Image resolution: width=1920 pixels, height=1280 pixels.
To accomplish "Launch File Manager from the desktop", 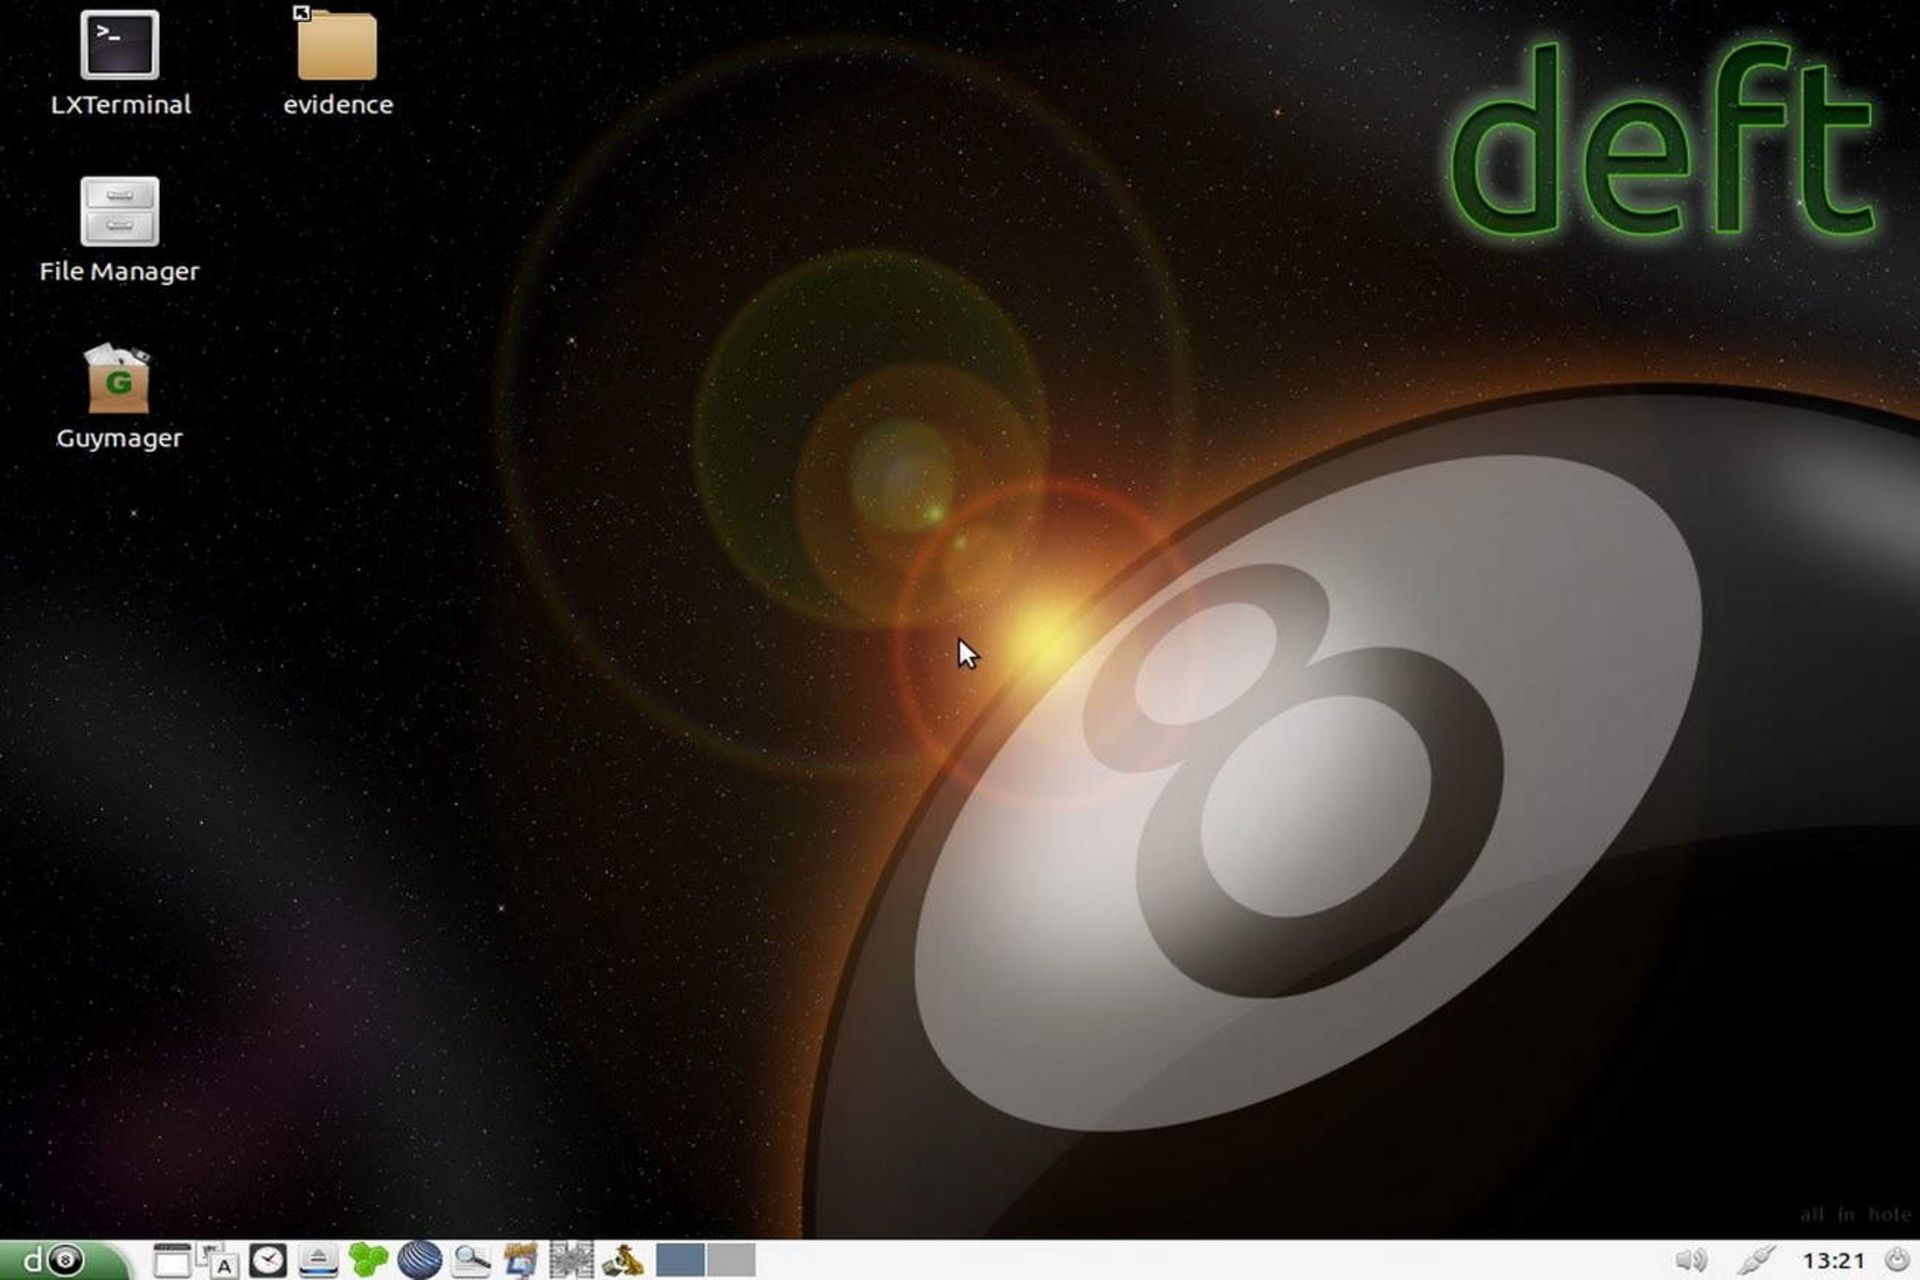I will pyautogui.click(x=120, y=231).
